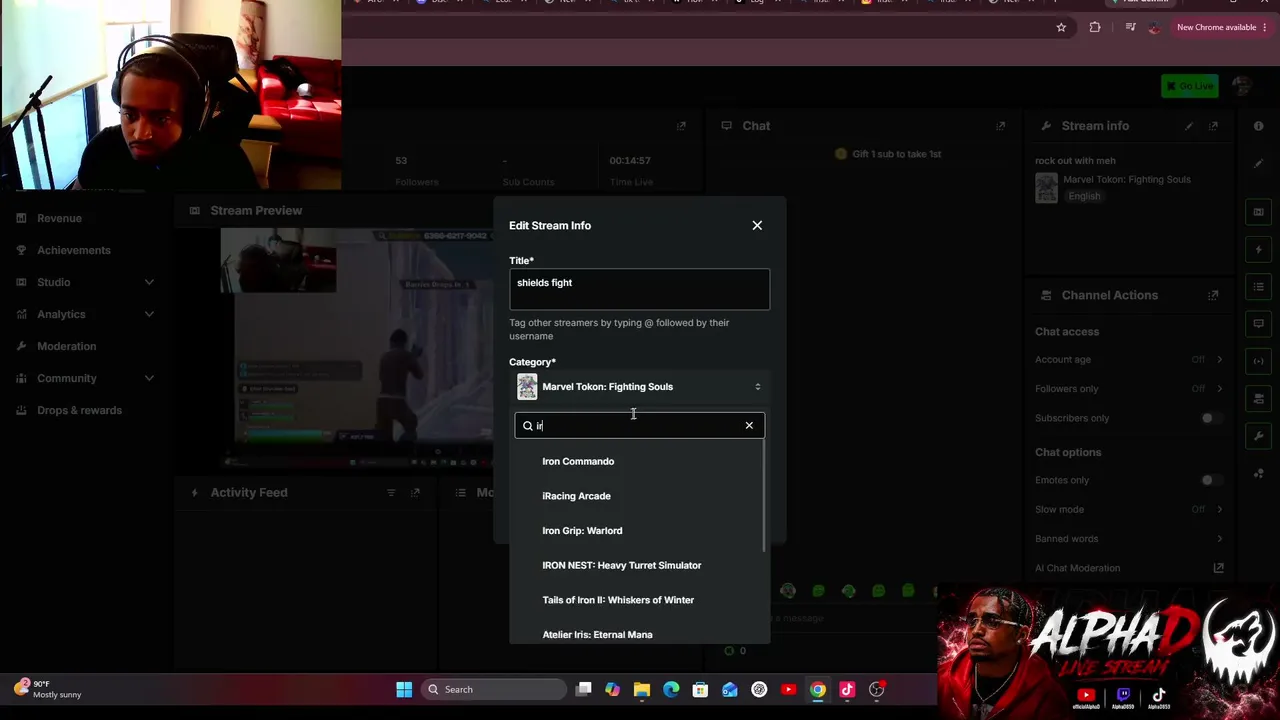Launch Microsoft Edge from the taskbar
Screen dimensions: 1280x720
[671, 689]
